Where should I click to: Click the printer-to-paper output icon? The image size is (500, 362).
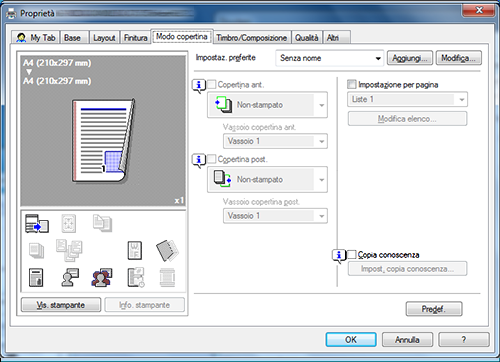click(x=37, y=223)
